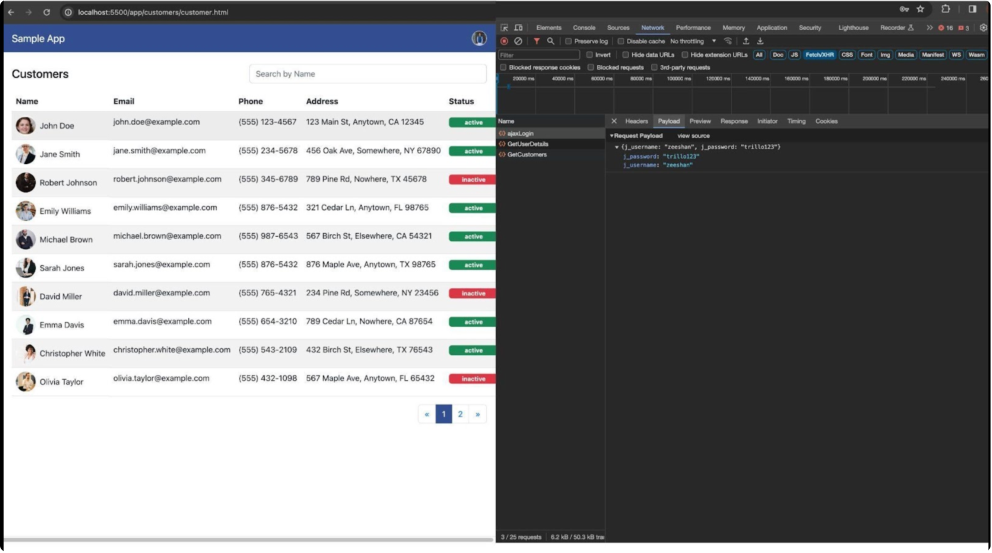
Task: Toggle the network filter funnel icon
Action: tap(536, 41)
